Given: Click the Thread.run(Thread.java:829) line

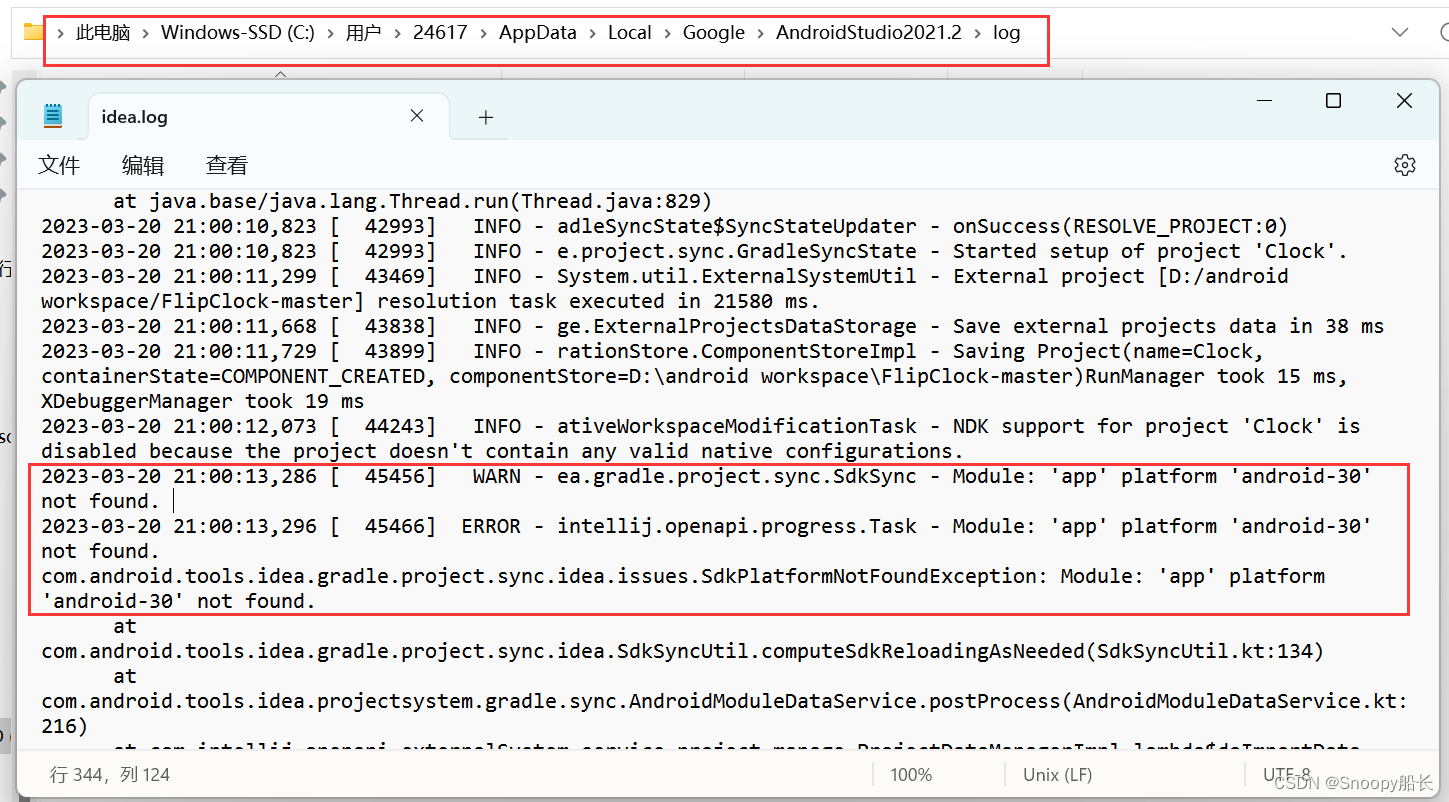Looking at the screenshot, I should point(412,201).
